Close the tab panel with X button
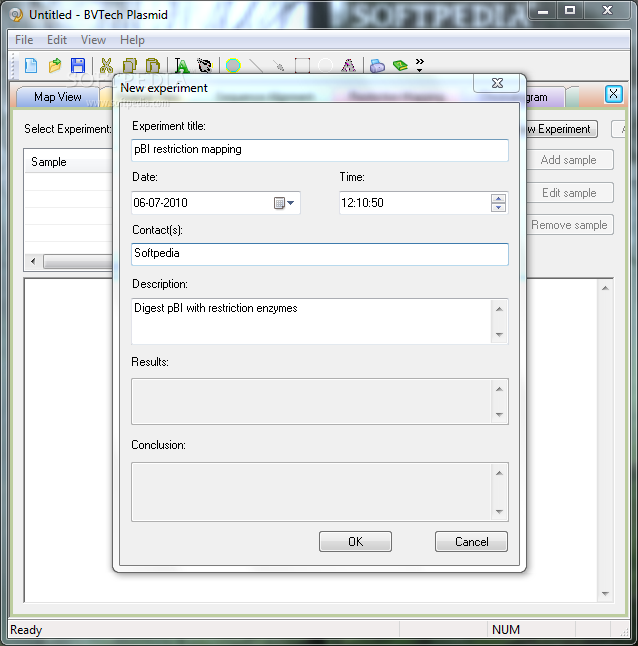The width and height of the screenshot is (638, 646). click(613, 94)
